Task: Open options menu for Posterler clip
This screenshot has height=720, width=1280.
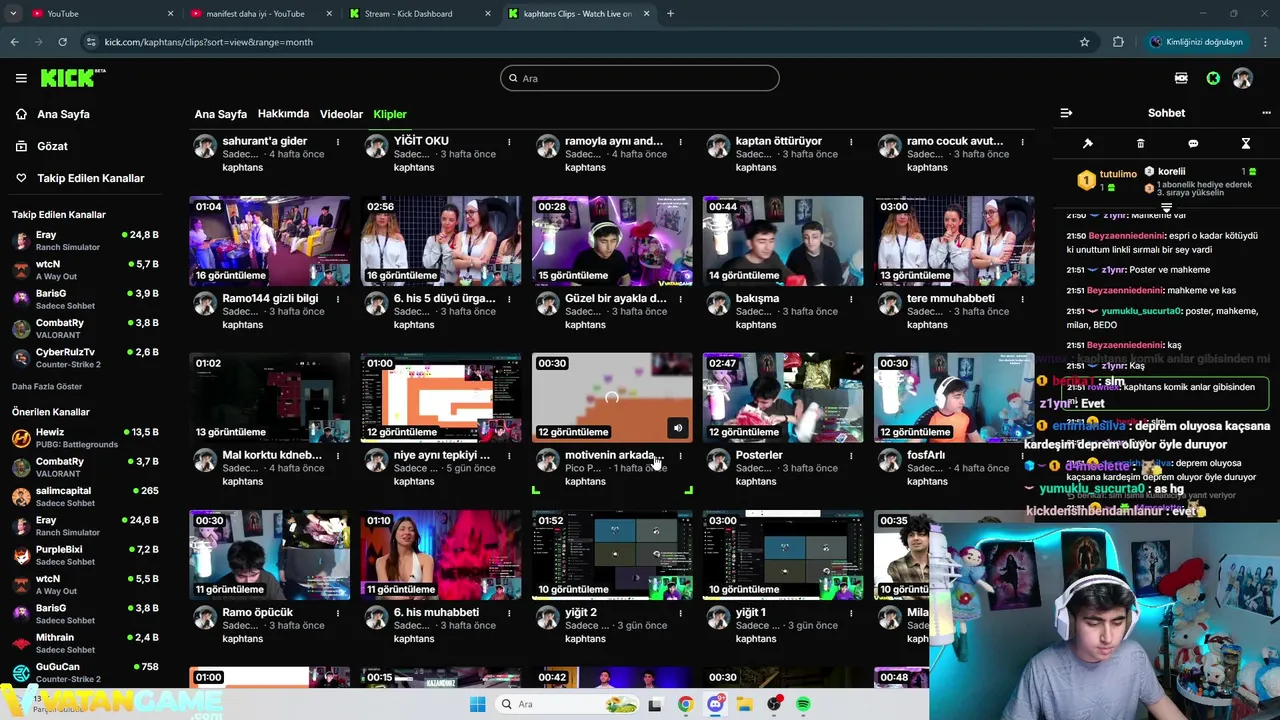Action: point(851,456)
